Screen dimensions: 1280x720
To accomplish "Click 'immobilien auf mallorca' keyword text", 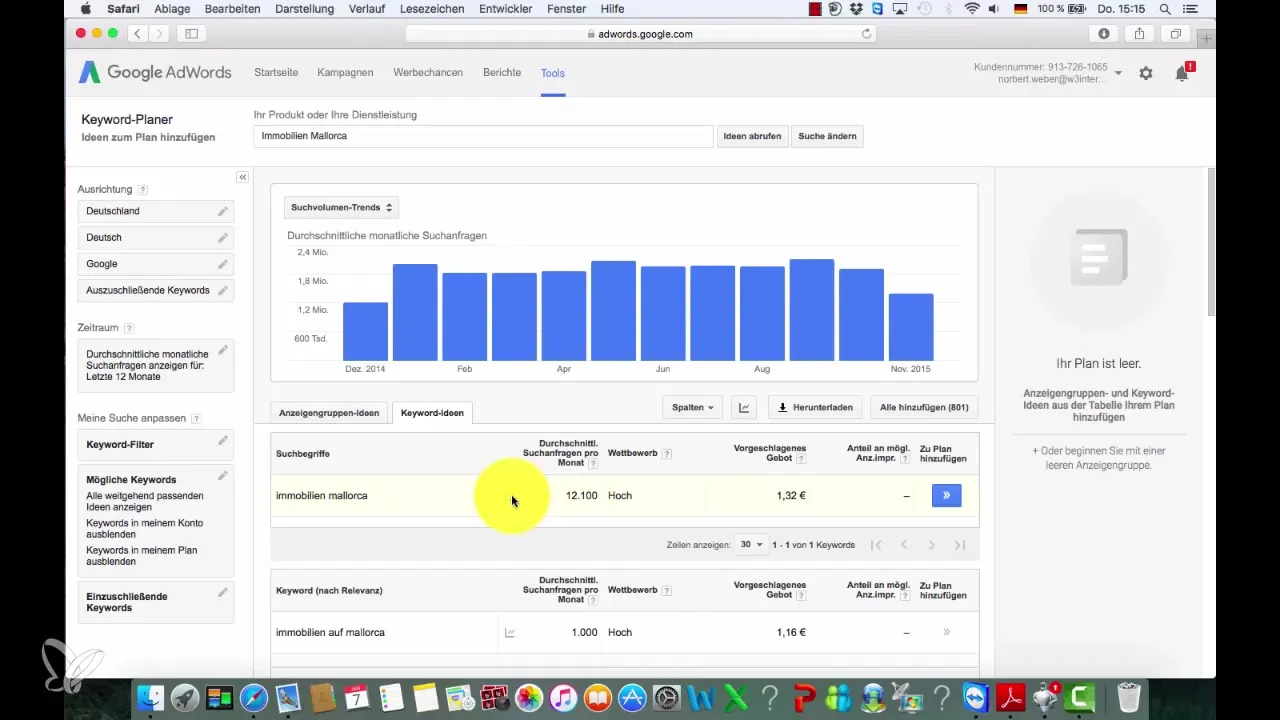I will 330,632.
